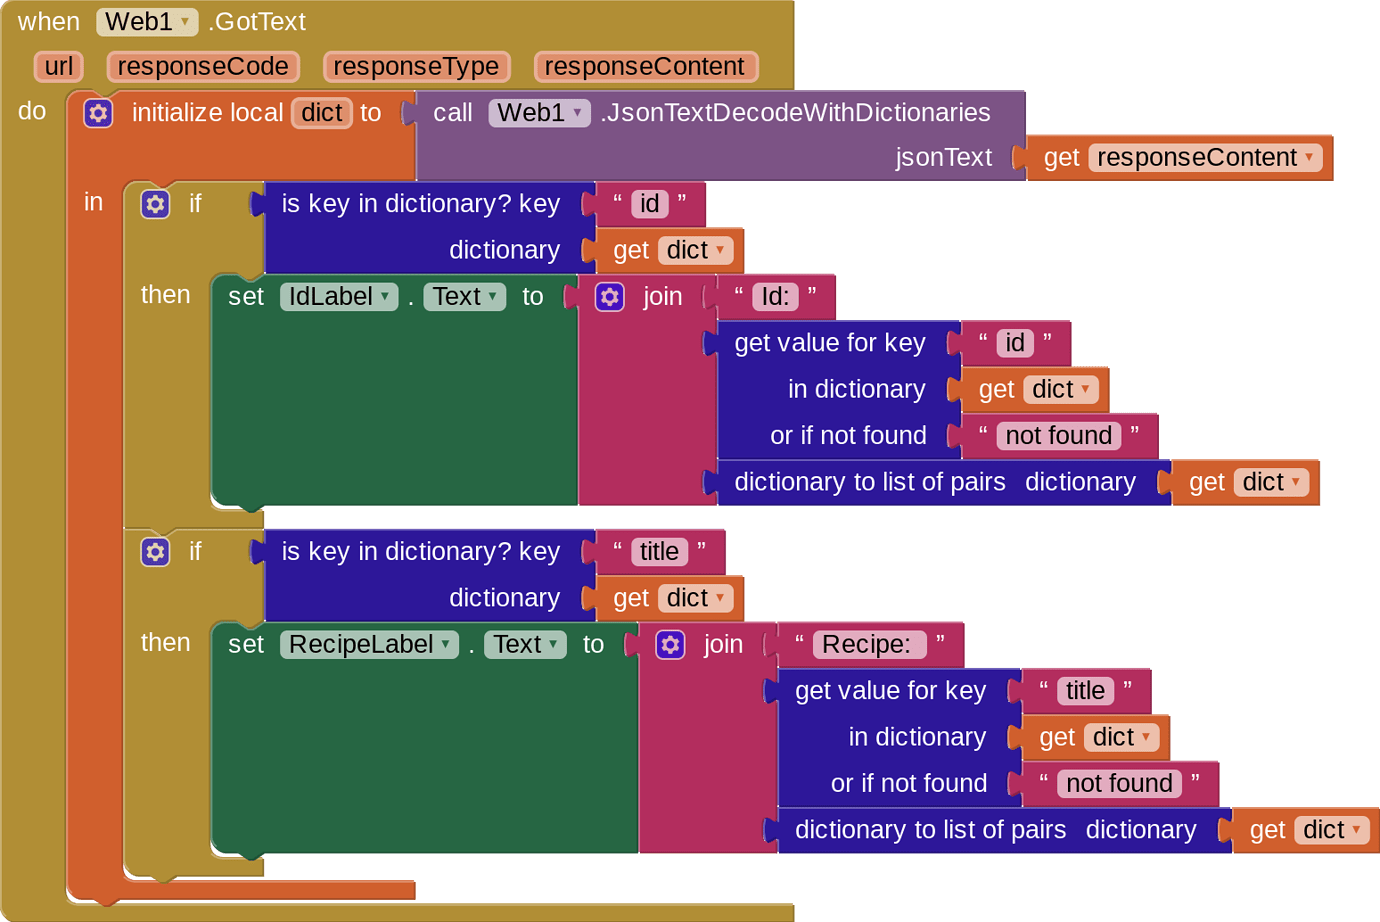Click the "Recipe:" text string block
Screen dimensions: 1380x922
pos(866,644)
